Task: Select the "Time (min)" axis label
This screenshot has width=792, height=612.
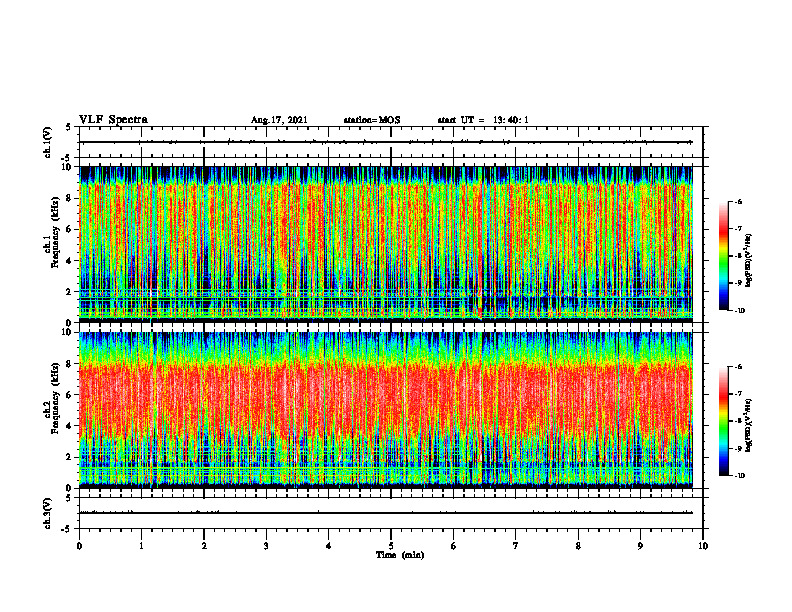Action: (x=400, y=555)
